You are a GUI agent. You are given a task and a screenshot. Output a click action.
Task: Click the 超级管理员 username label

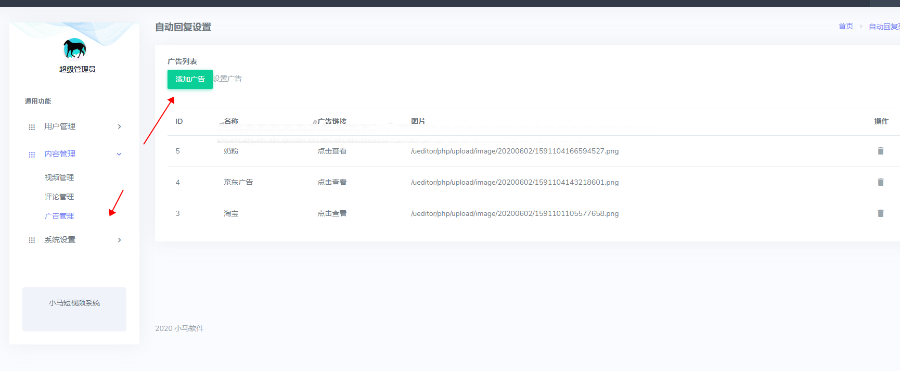tap(77, 69)
